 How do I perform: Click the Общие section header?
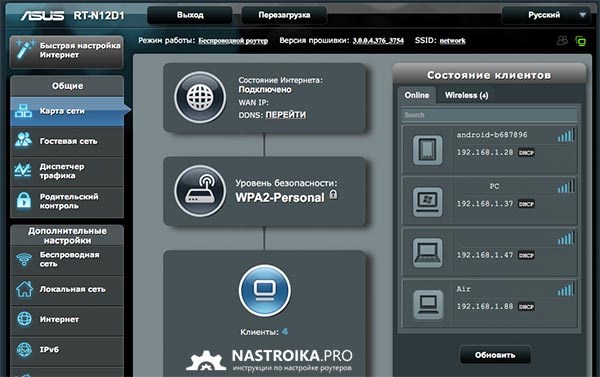pyautogui.click(x=67, y=86)
